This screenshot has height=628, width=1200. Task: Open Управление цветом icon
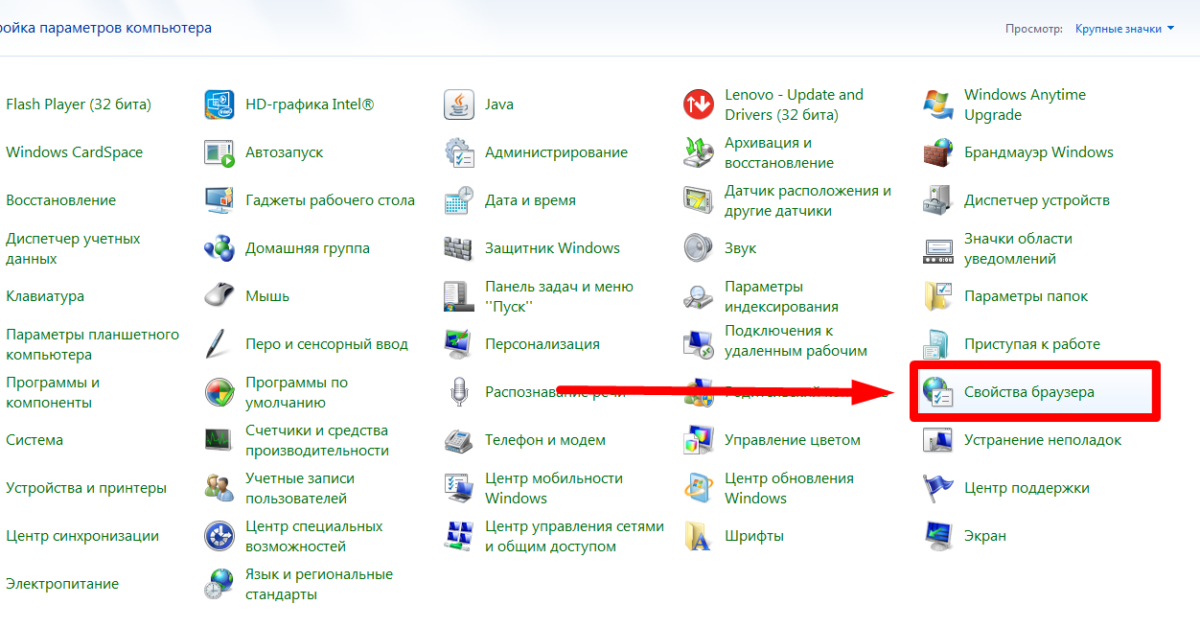coord(698,440)
